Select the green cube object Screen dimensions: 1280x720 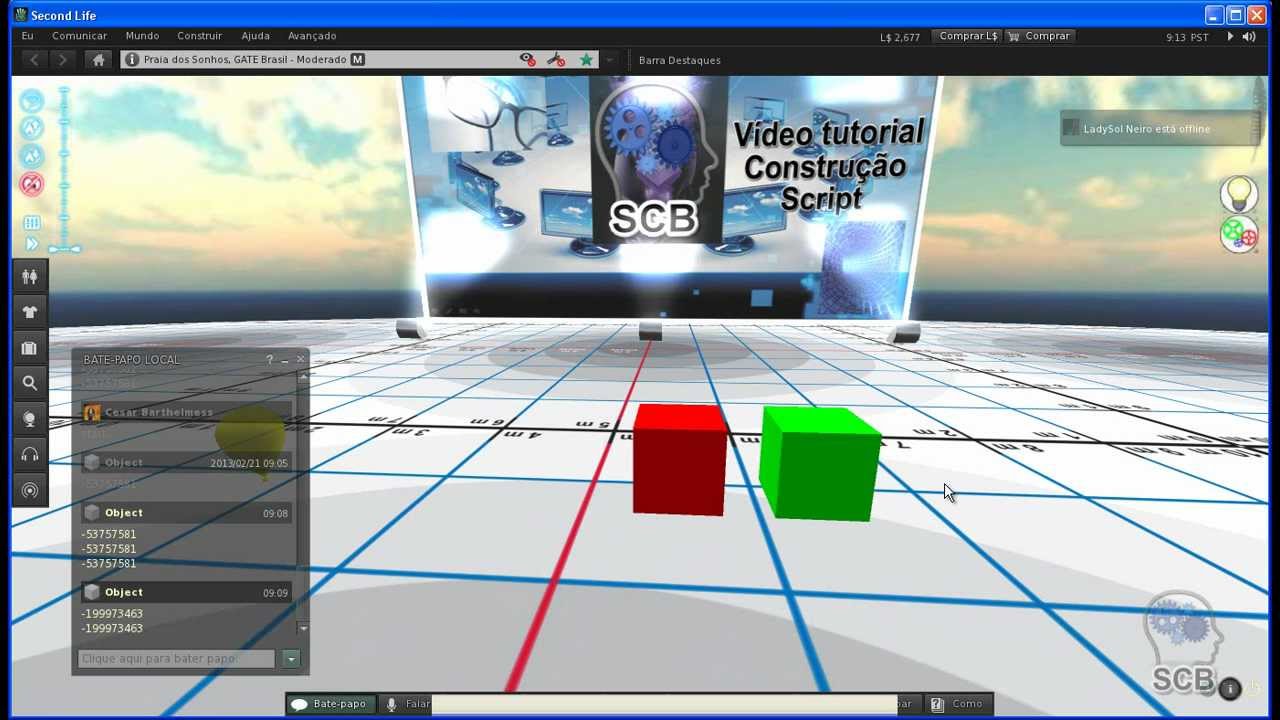819,462
